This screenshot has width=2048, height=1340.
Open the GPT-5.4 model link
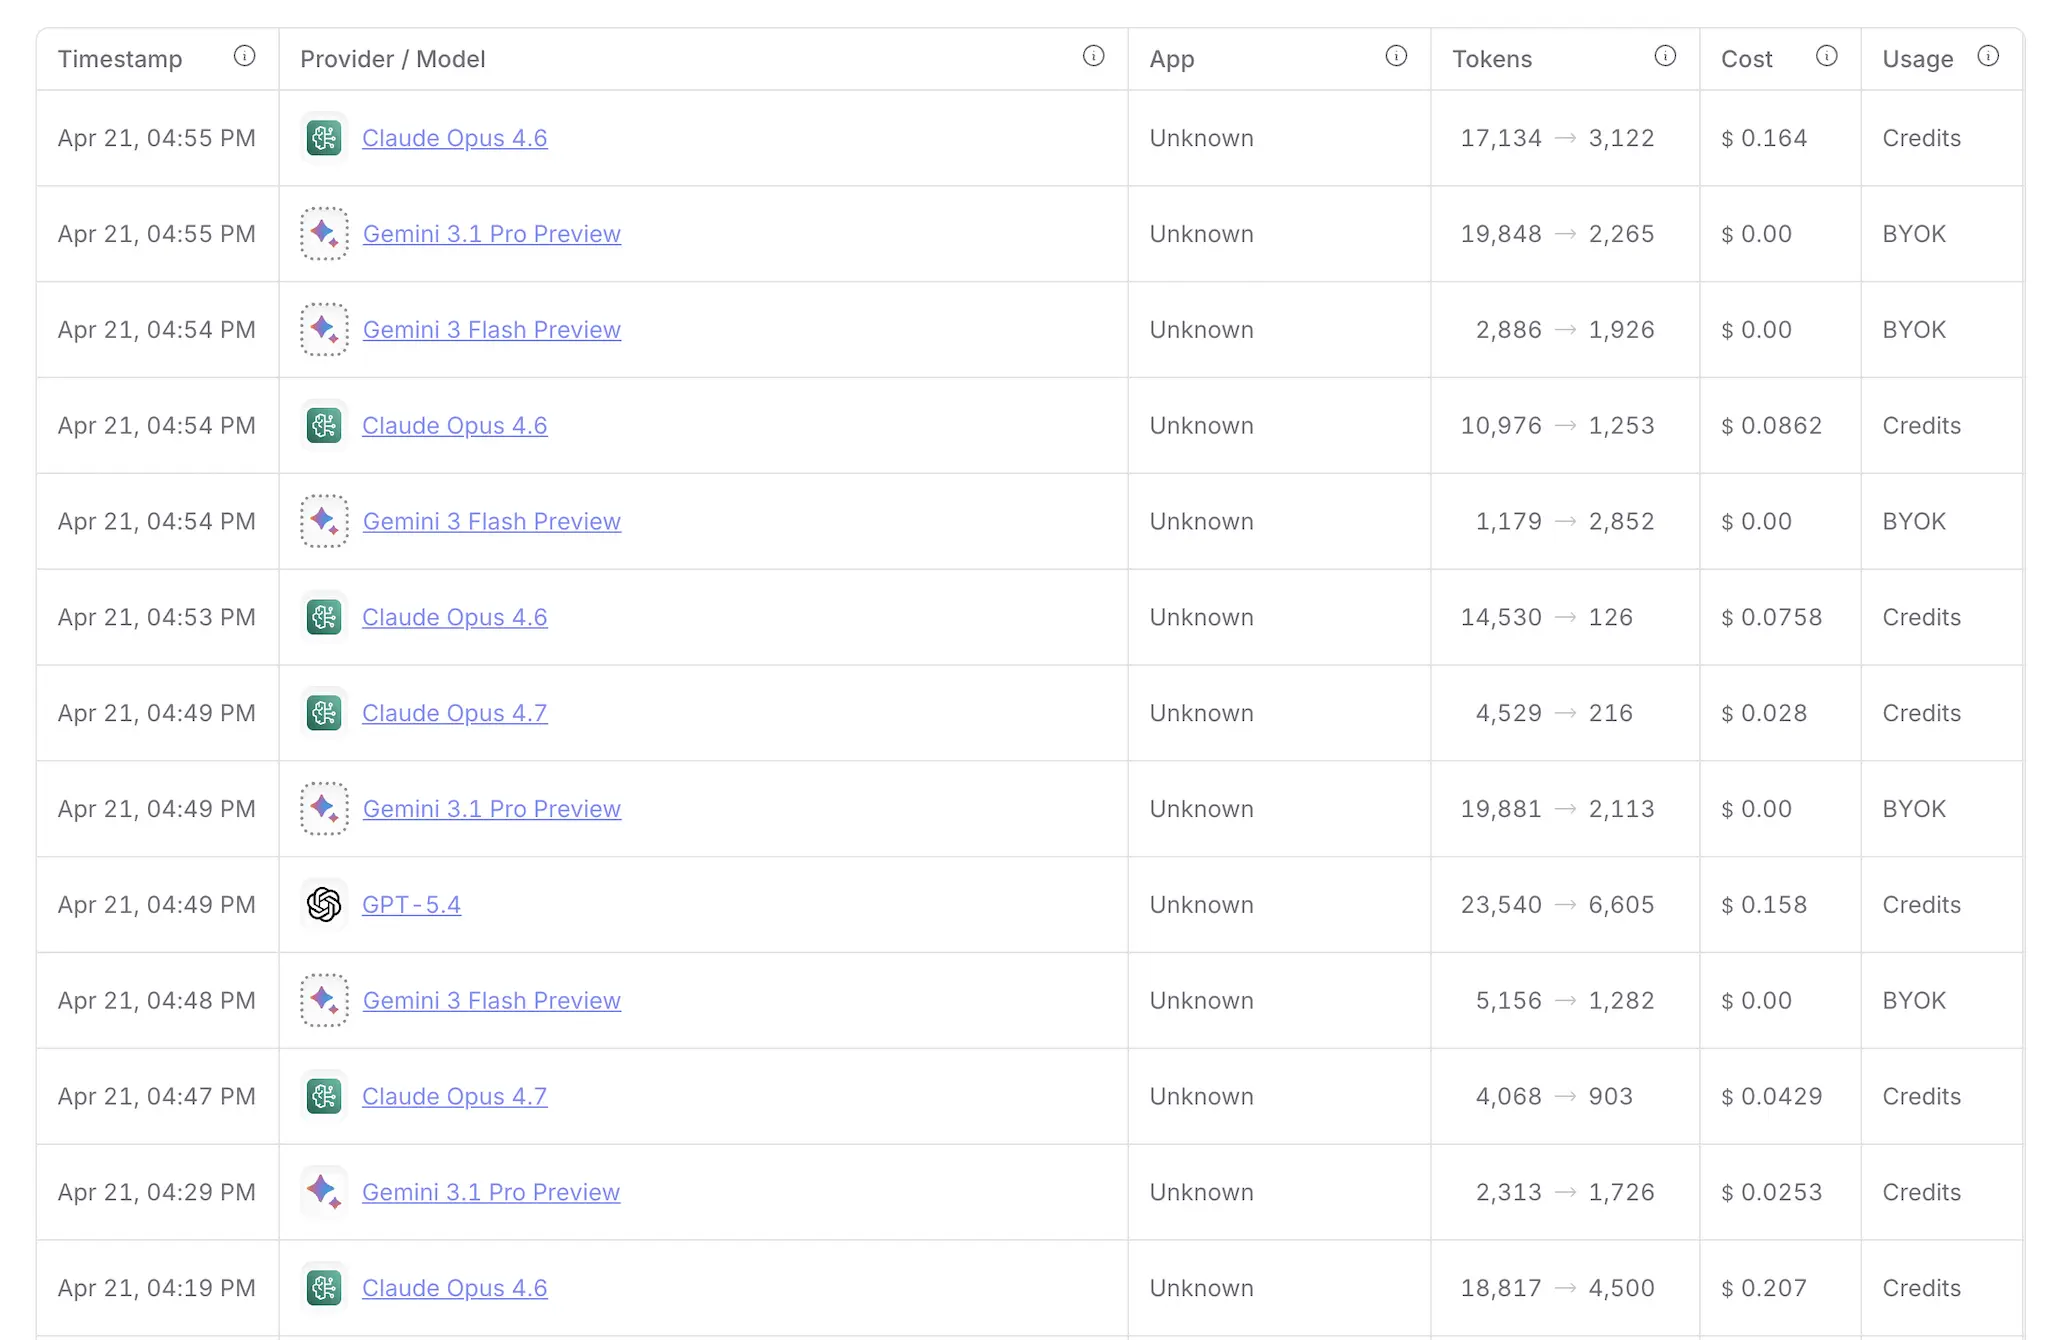(x=411, y=905)
